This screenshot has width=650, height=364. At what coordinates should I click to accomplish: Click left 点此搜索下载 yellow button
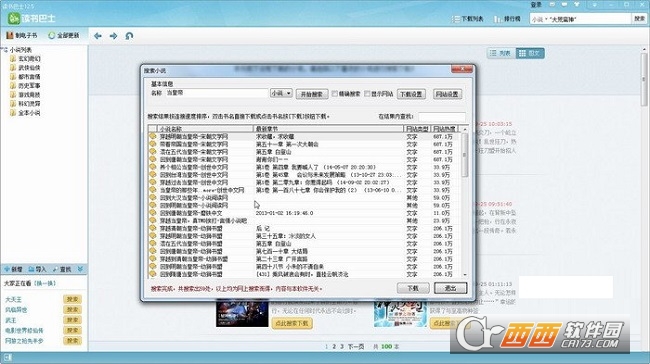(292, 323)
